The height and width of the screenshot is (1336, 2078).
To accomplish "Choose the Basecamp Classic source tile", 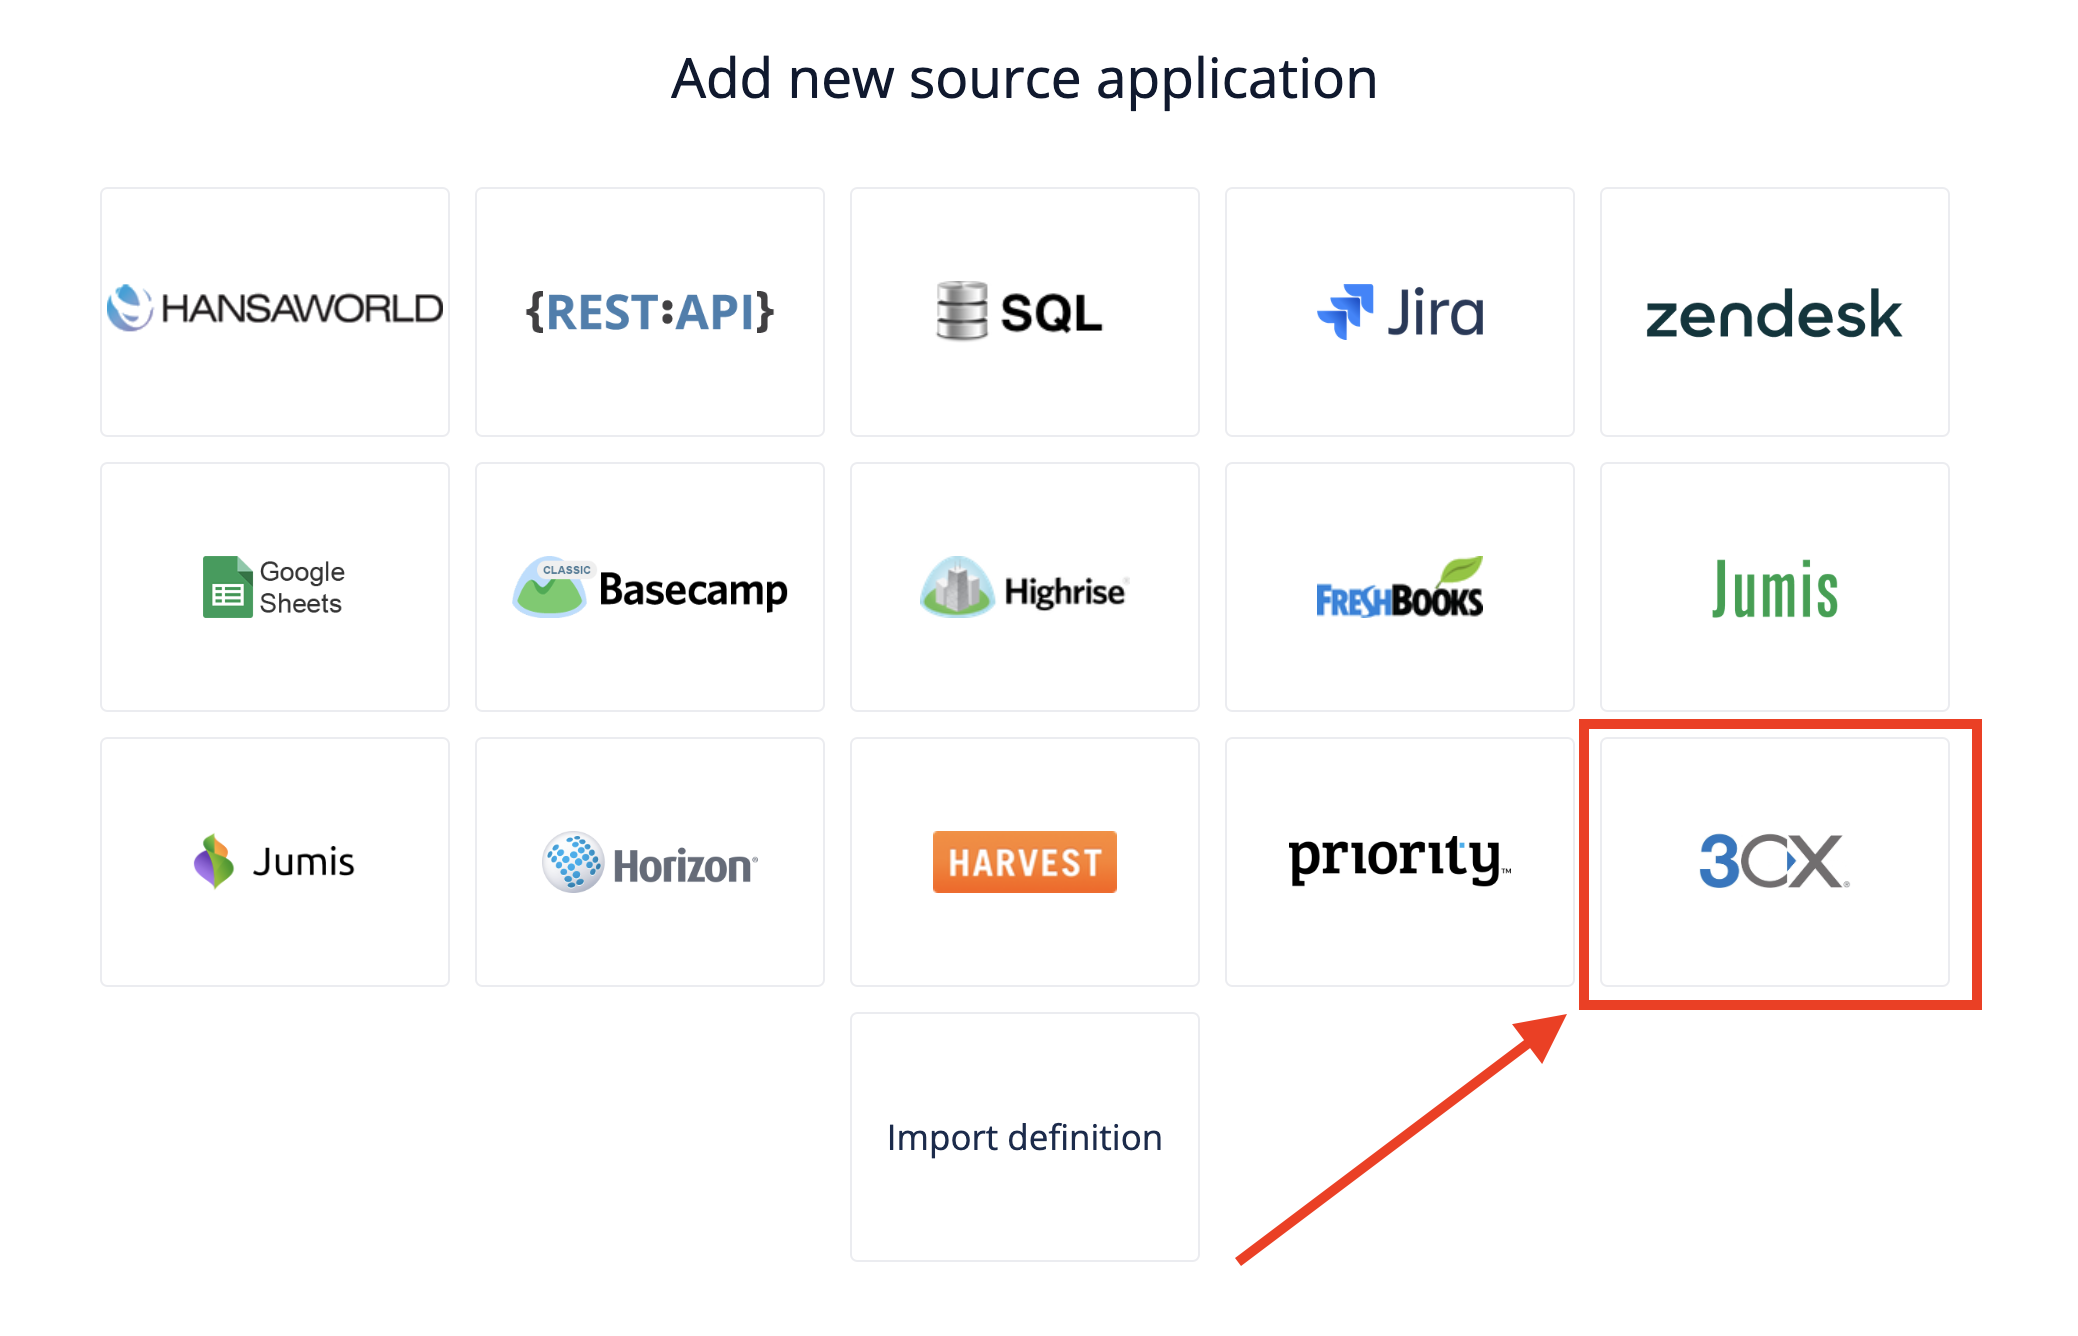I will (x=650, y=587).
